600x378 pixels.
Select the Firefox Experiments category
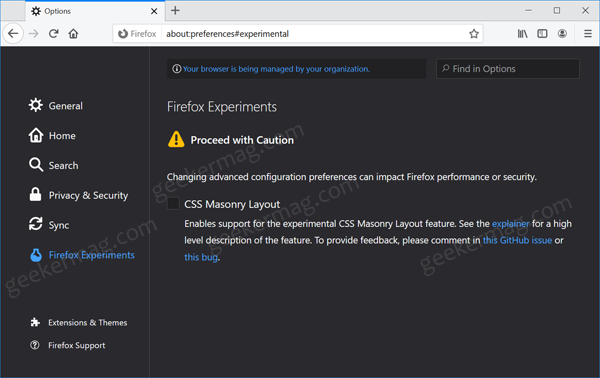(x=91, y=255)
